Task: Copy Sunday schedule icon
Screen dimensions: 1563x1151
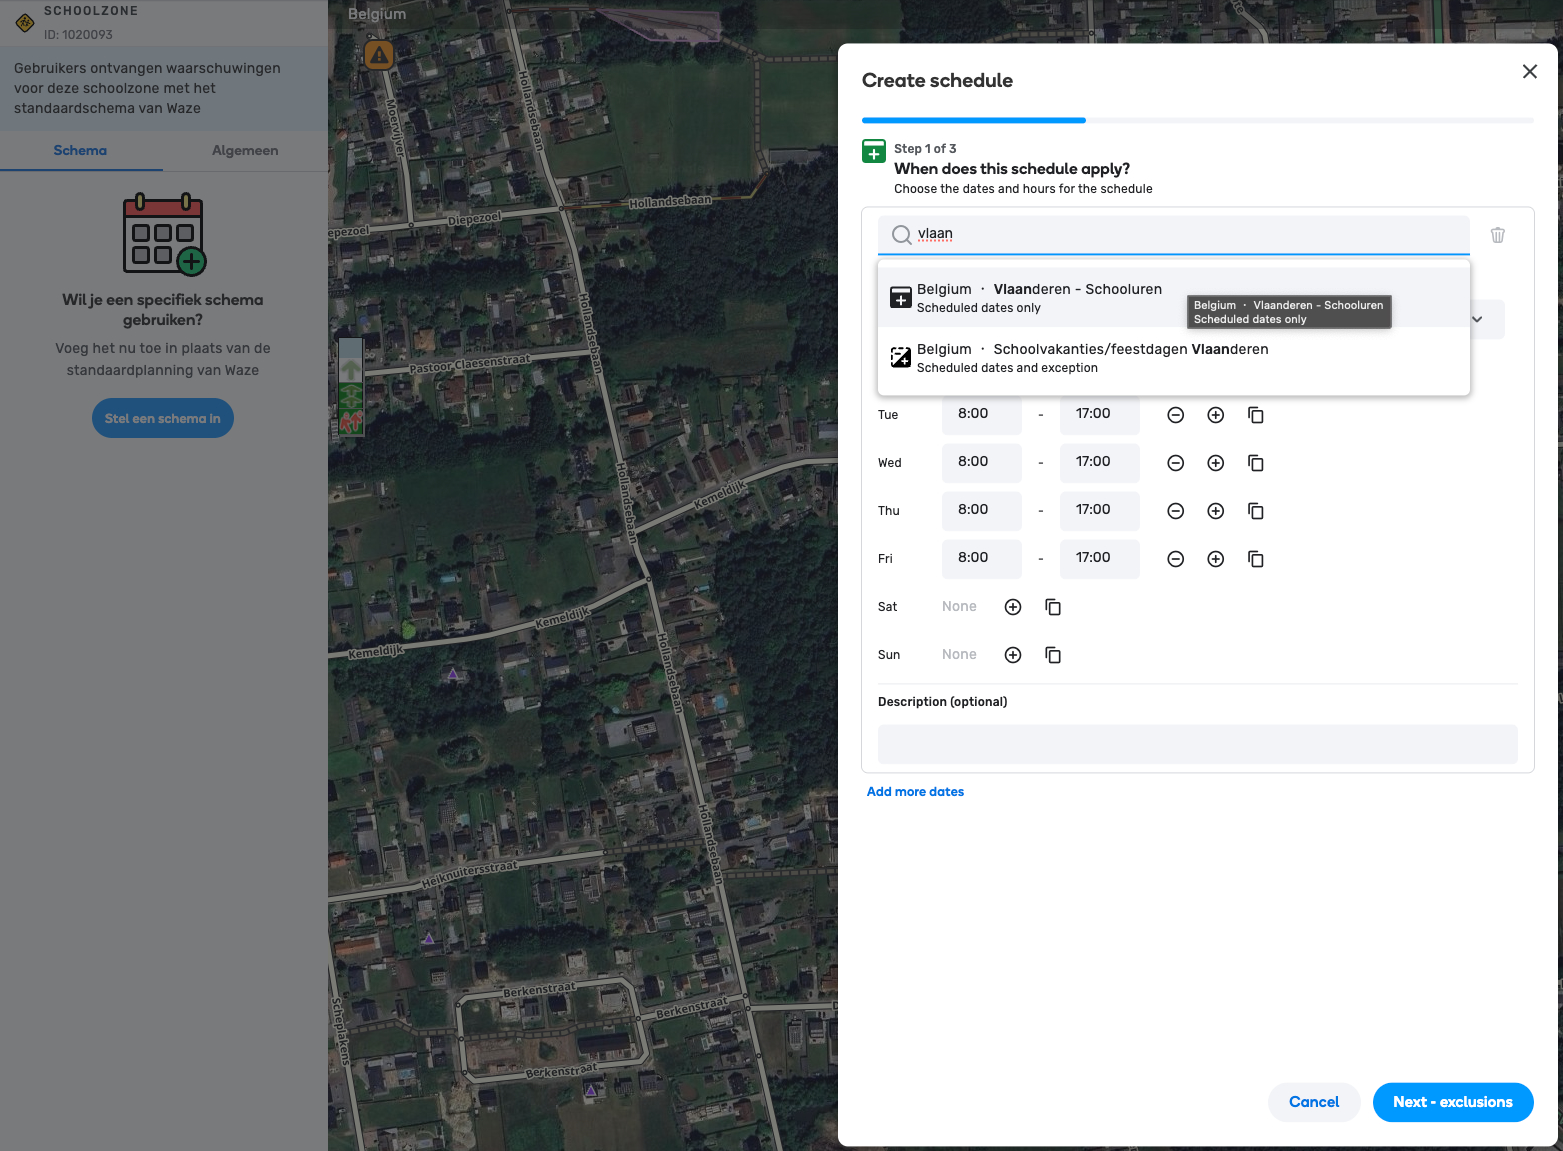Action: pyautogui.click(x=1053, y=655)
